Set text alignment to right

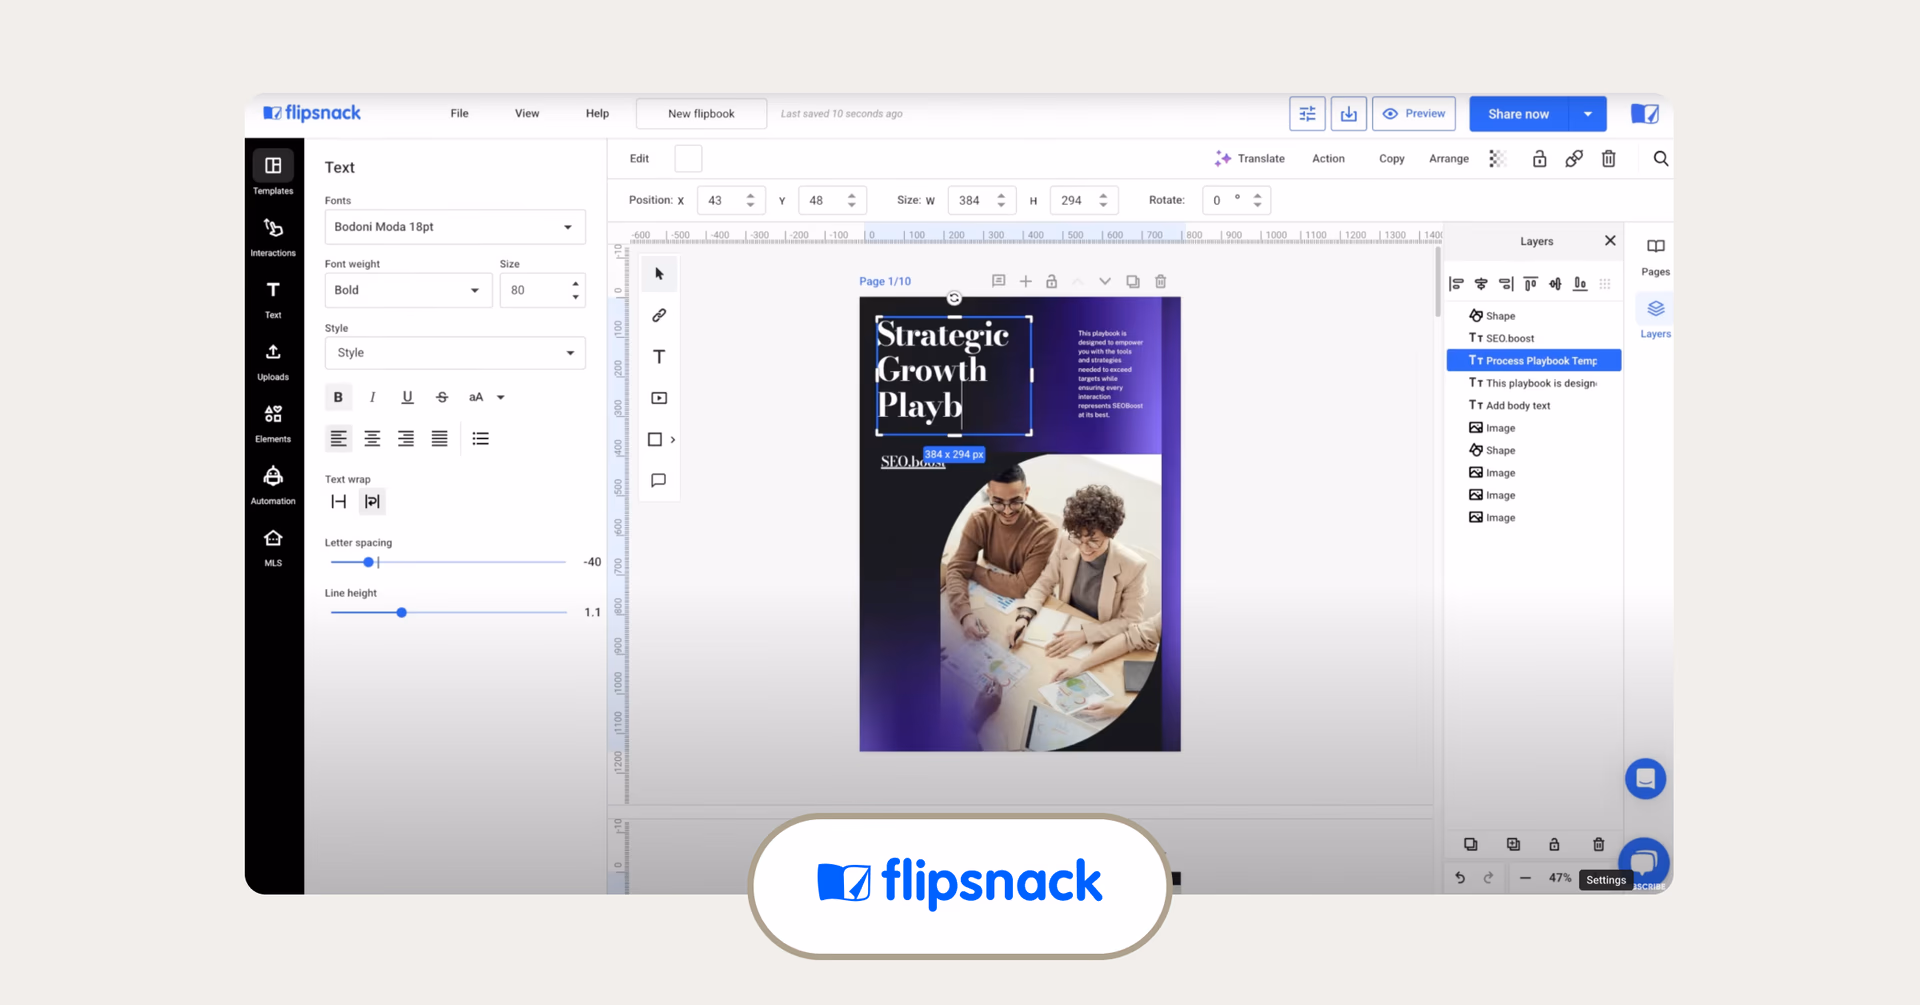point(406,439)
